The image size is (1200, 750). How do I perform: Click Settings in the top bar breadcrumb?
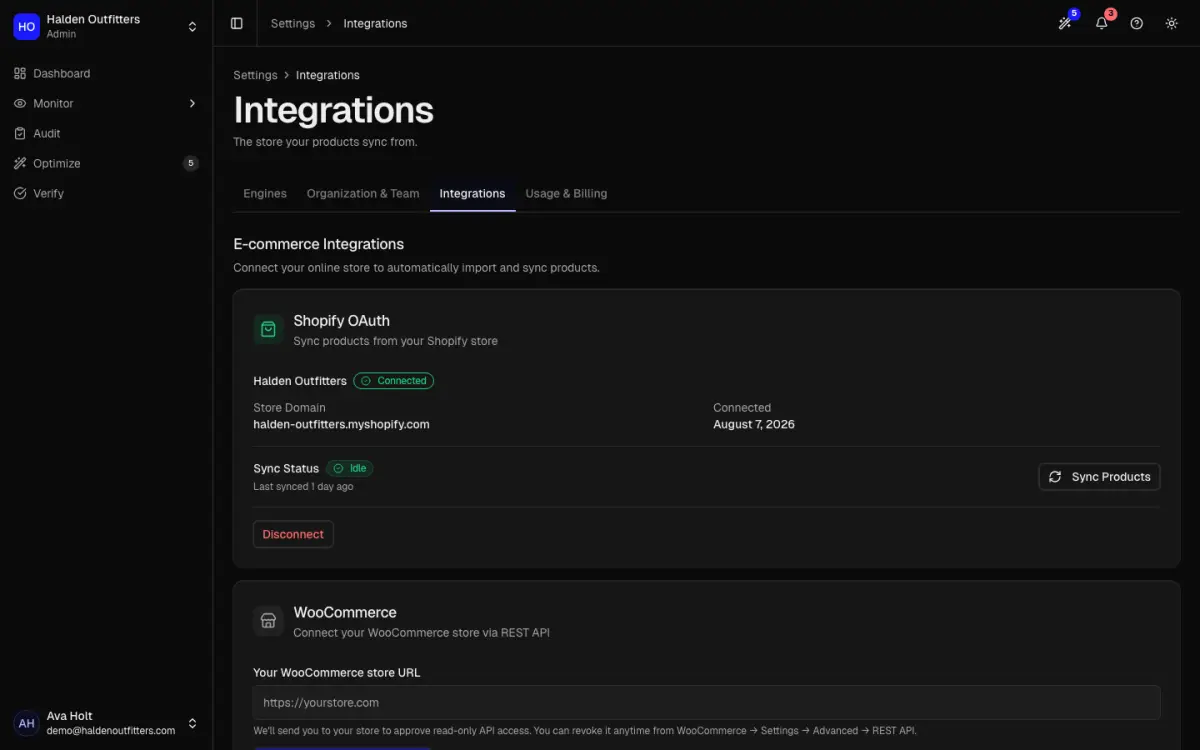(x=293, y=23)
